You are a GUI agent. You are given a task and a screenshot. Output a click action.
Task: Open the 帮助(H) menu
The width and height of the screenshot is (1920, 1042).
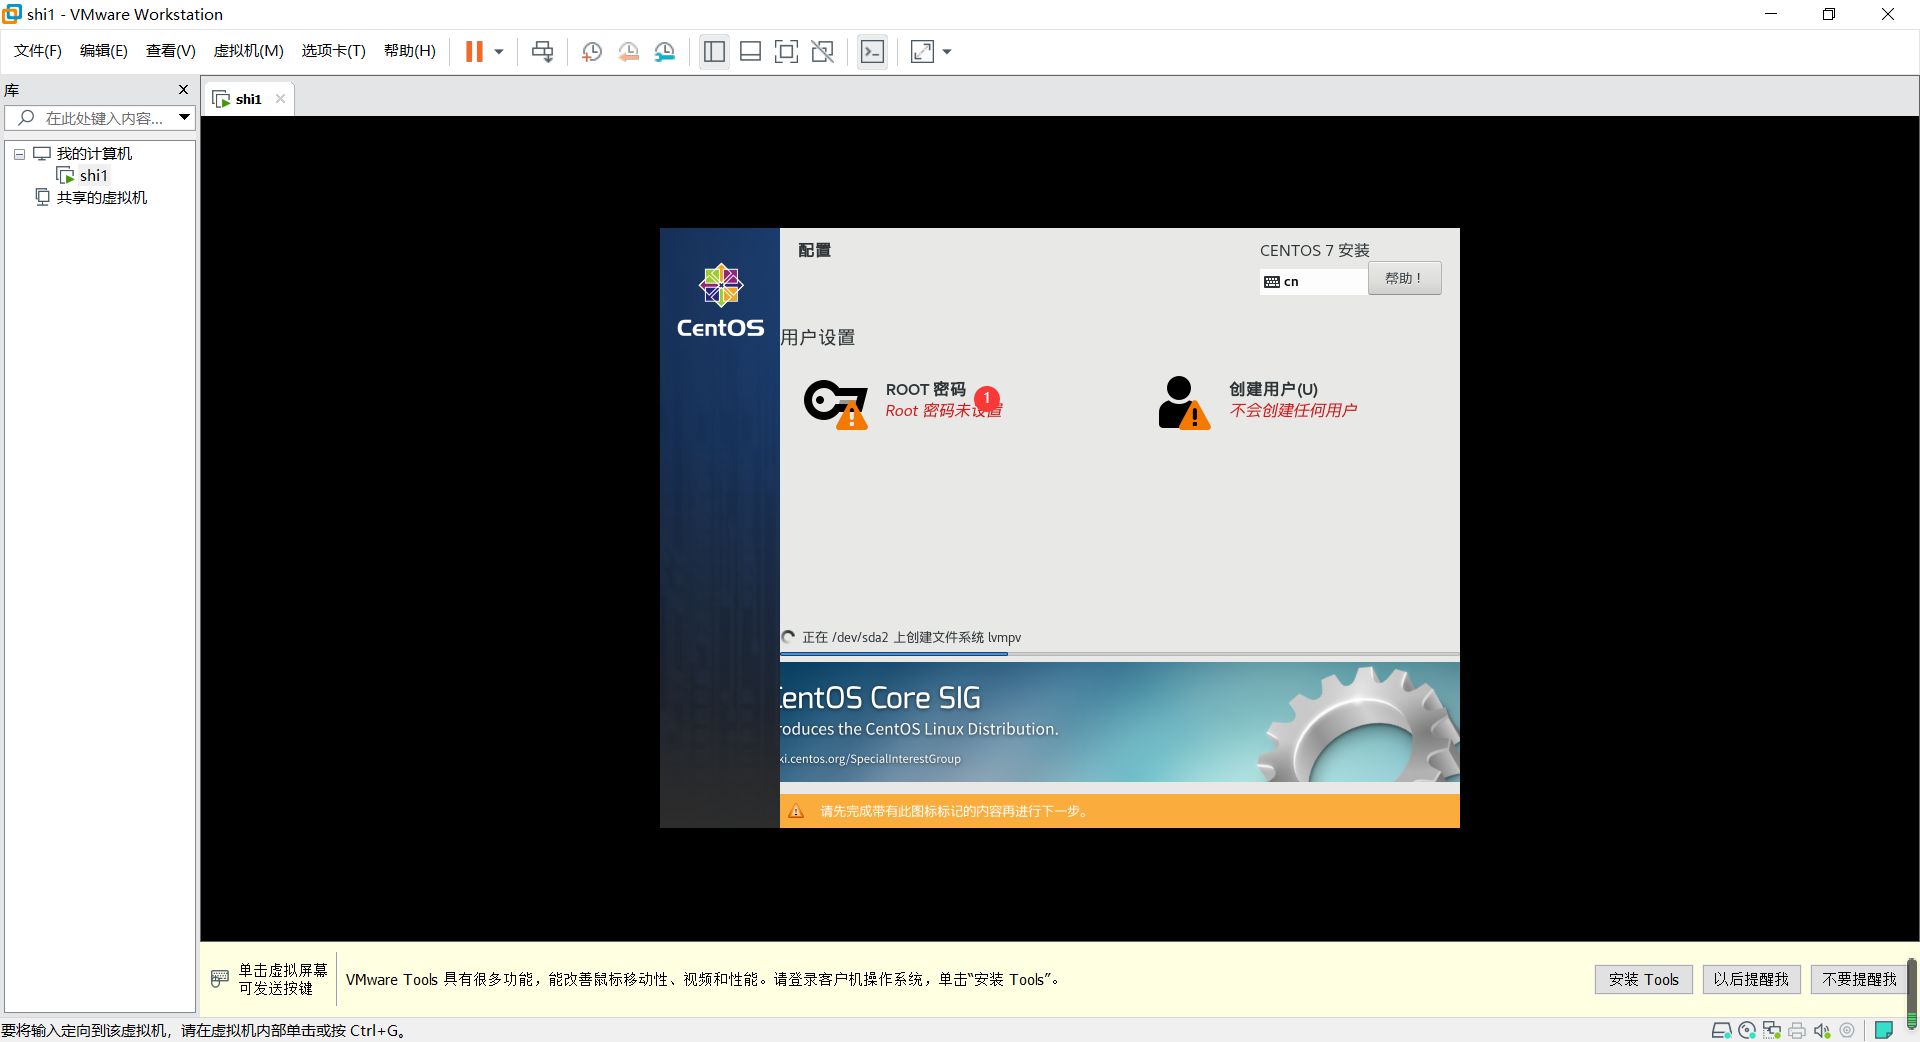tap(410, 51)
